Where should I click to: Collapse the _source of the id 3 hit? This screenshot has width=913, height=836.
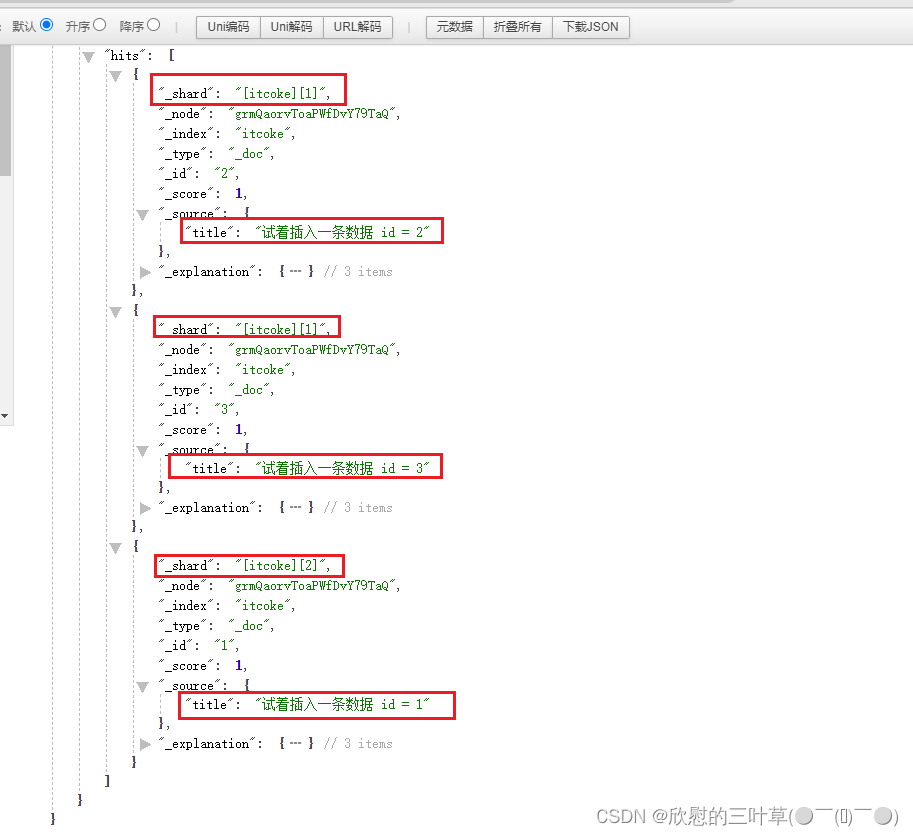143,451
